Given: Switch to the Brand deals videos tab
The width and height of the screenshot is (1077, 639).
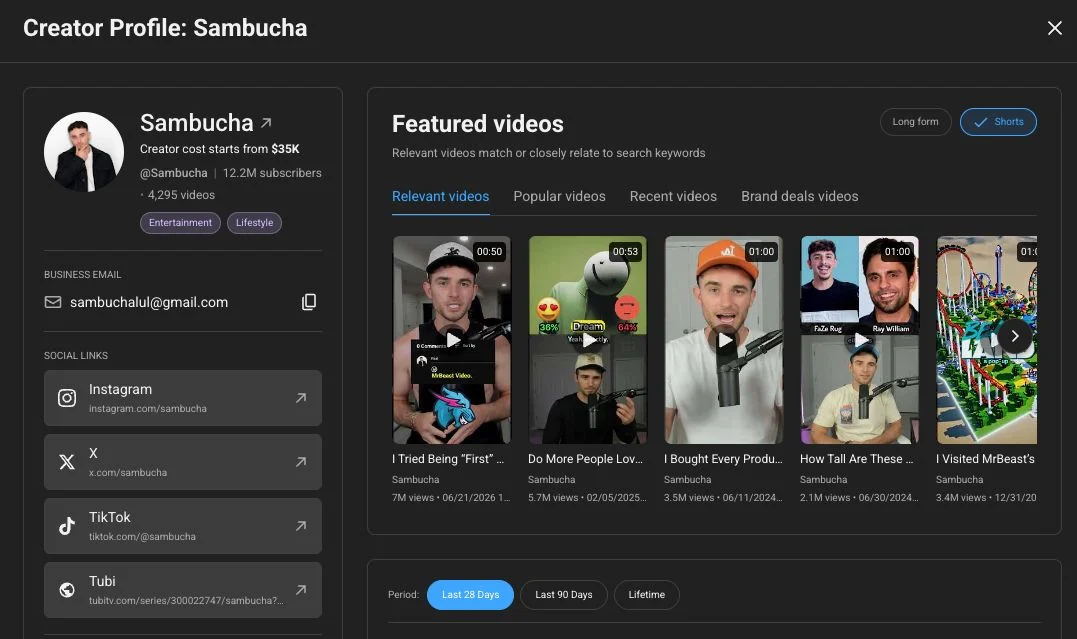Looking at the screenshot, I should 800,197.
